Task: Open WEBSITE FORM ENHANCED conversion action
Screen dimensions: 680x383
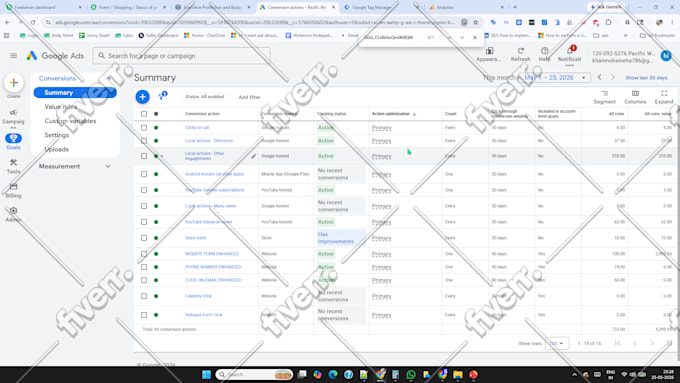Action: click(x=212, y=254)
